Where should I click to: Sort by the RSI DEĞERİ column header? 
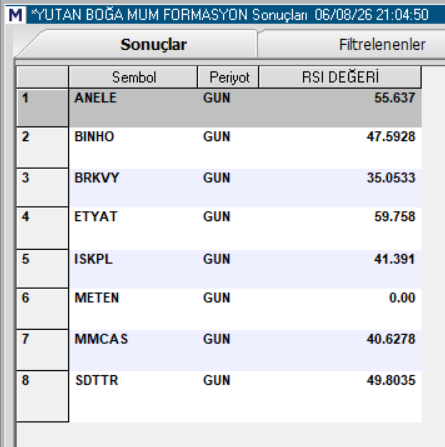pyautogui.click(x=340, y=77)
